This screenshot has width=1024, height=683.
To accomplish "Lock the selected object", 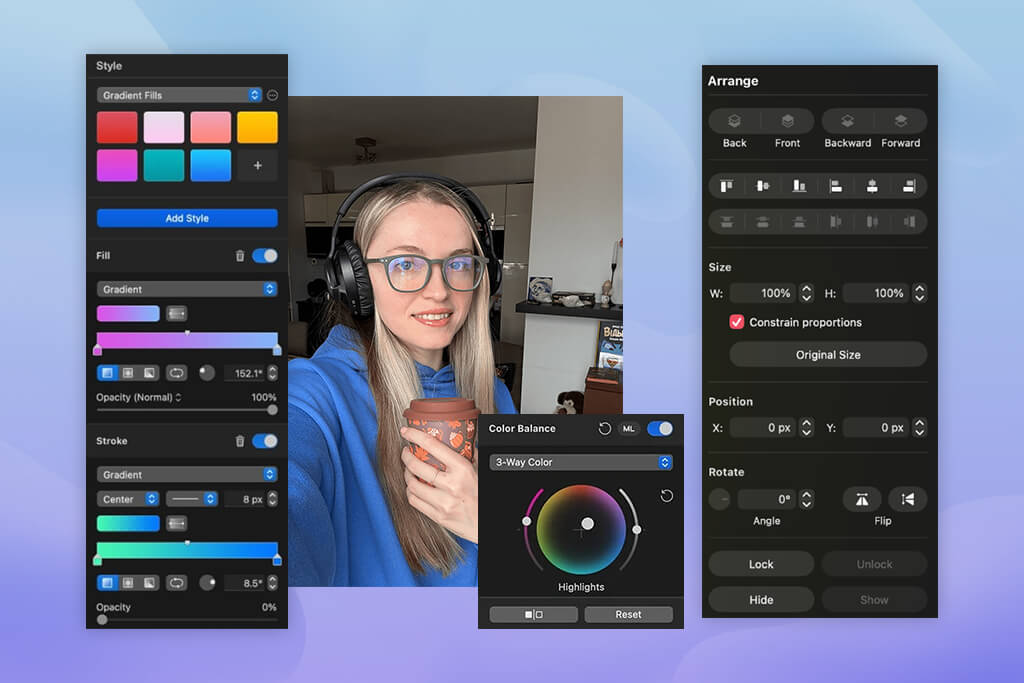I will [761, 564].
